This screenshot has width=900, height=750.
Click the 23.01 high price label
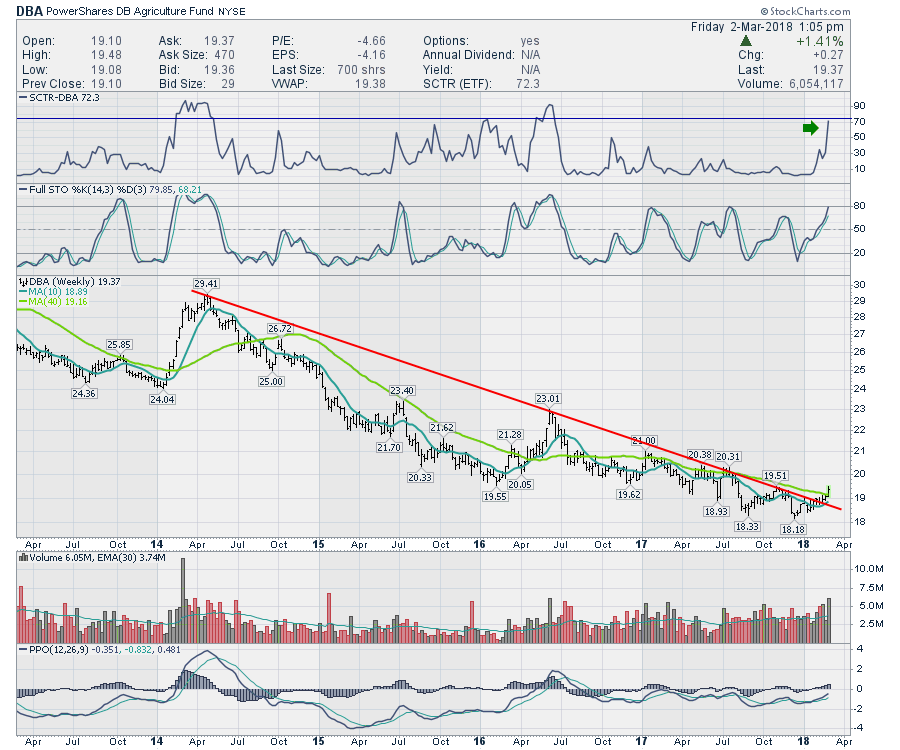(x=548, y=399)
